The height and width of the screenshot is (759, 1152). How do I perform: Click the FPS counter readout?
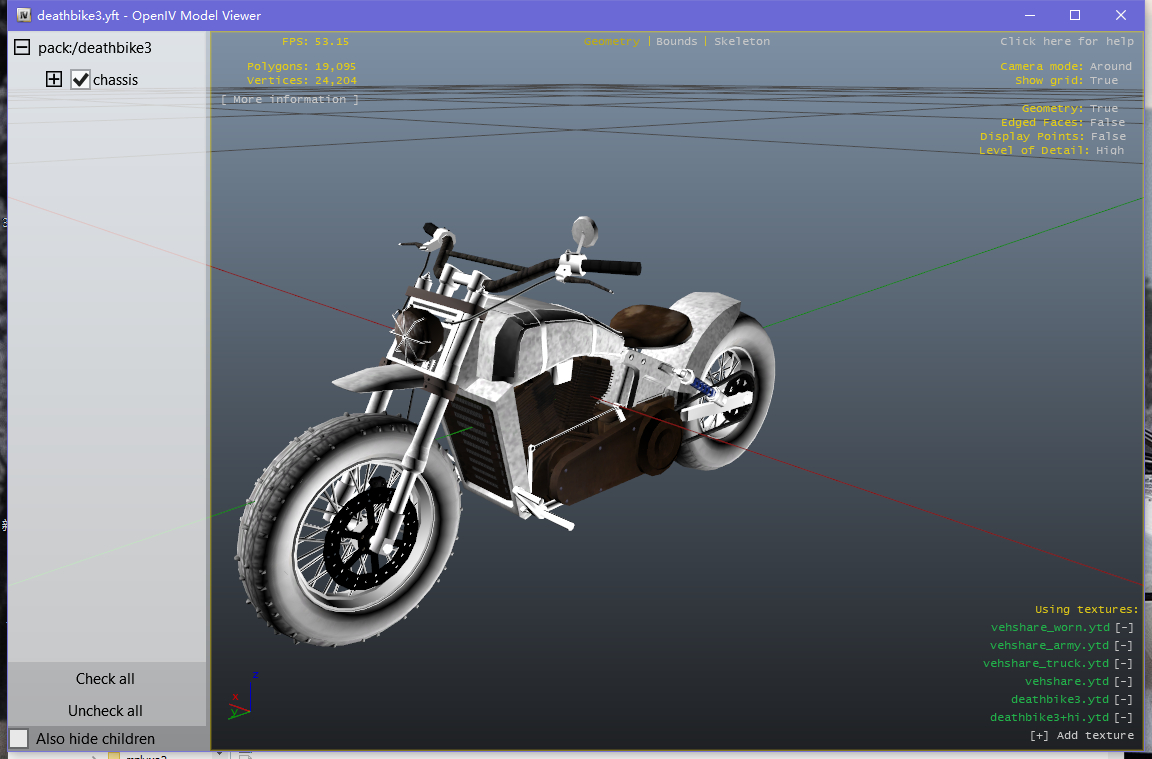pos(315,41)
